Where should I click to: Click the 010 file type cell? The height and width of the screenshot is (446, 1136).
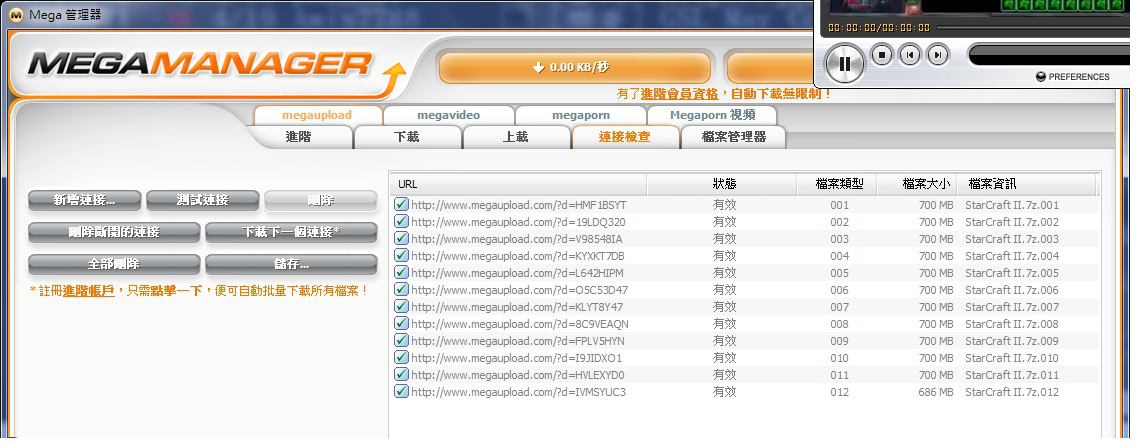point(840,358)
